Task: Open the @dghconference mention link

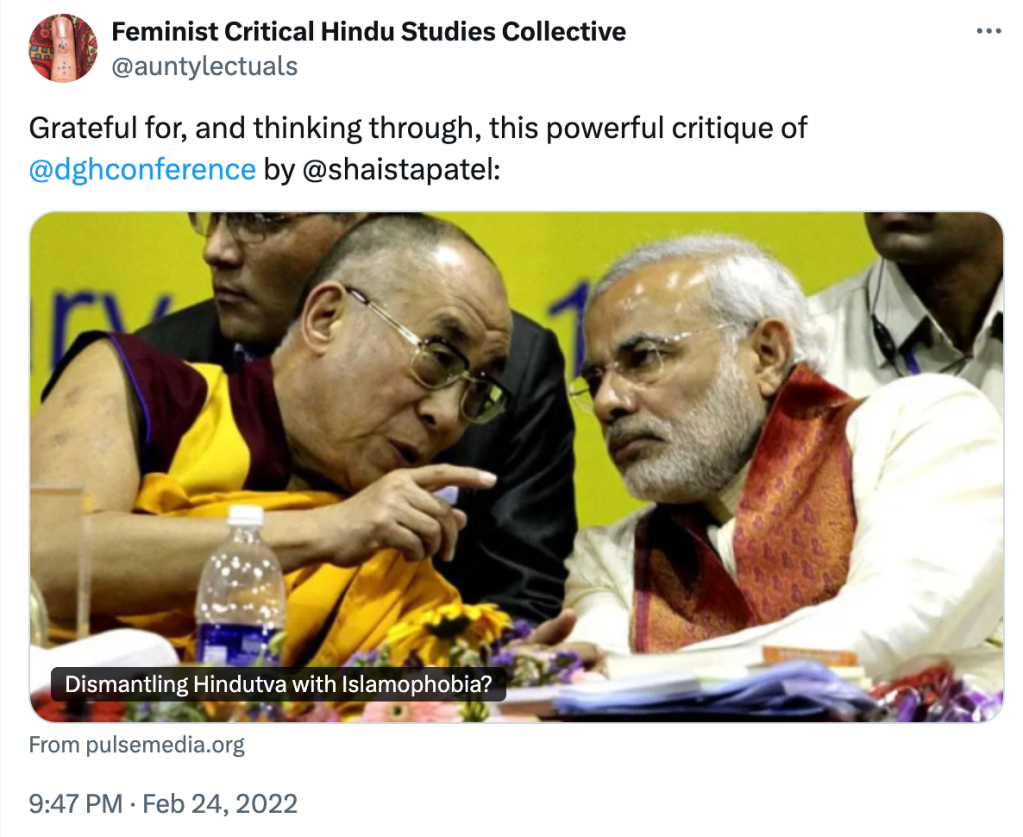Action: pos(142,169)
